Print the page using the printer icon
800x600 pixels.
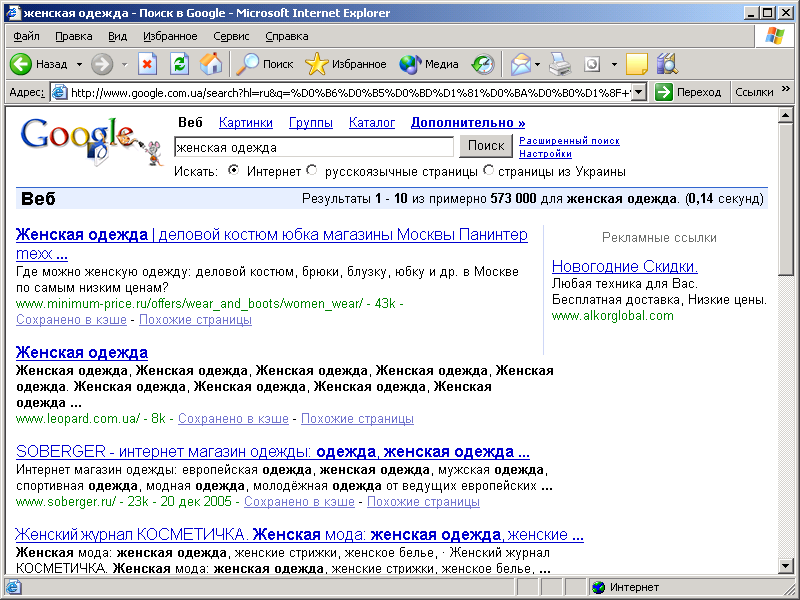coord(560,64)
